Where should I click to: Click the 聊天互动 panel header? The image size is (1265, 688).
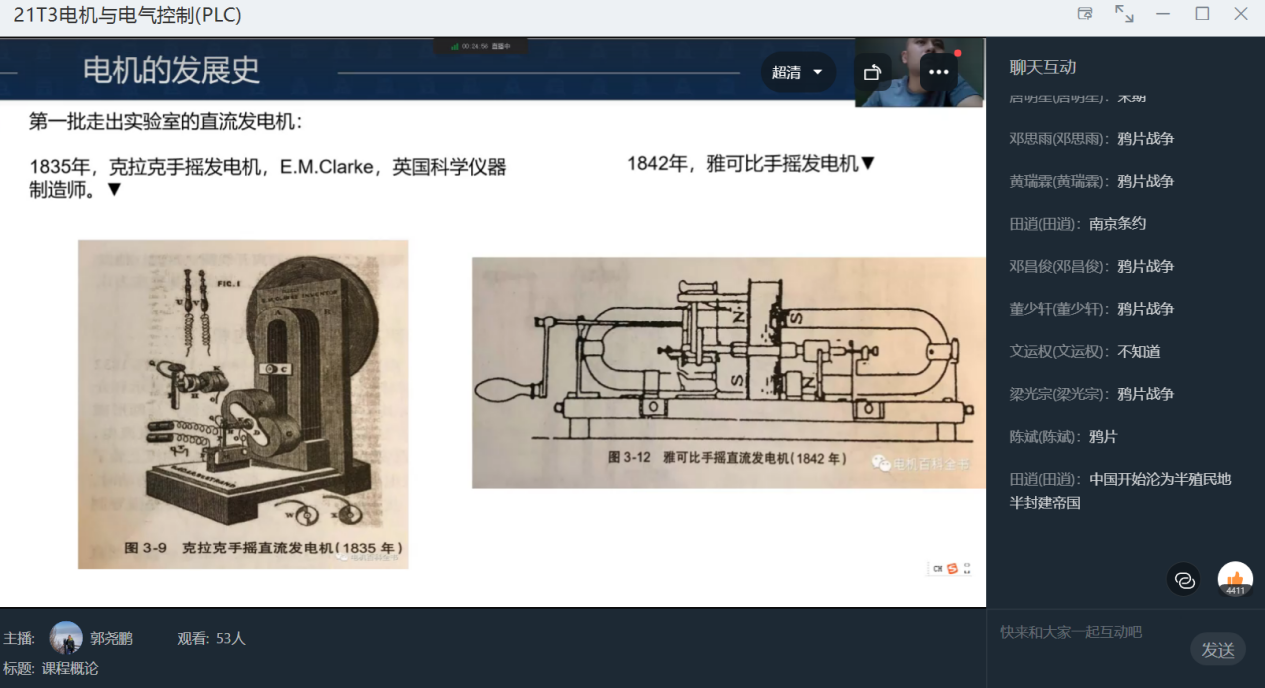coord(1042,67)
